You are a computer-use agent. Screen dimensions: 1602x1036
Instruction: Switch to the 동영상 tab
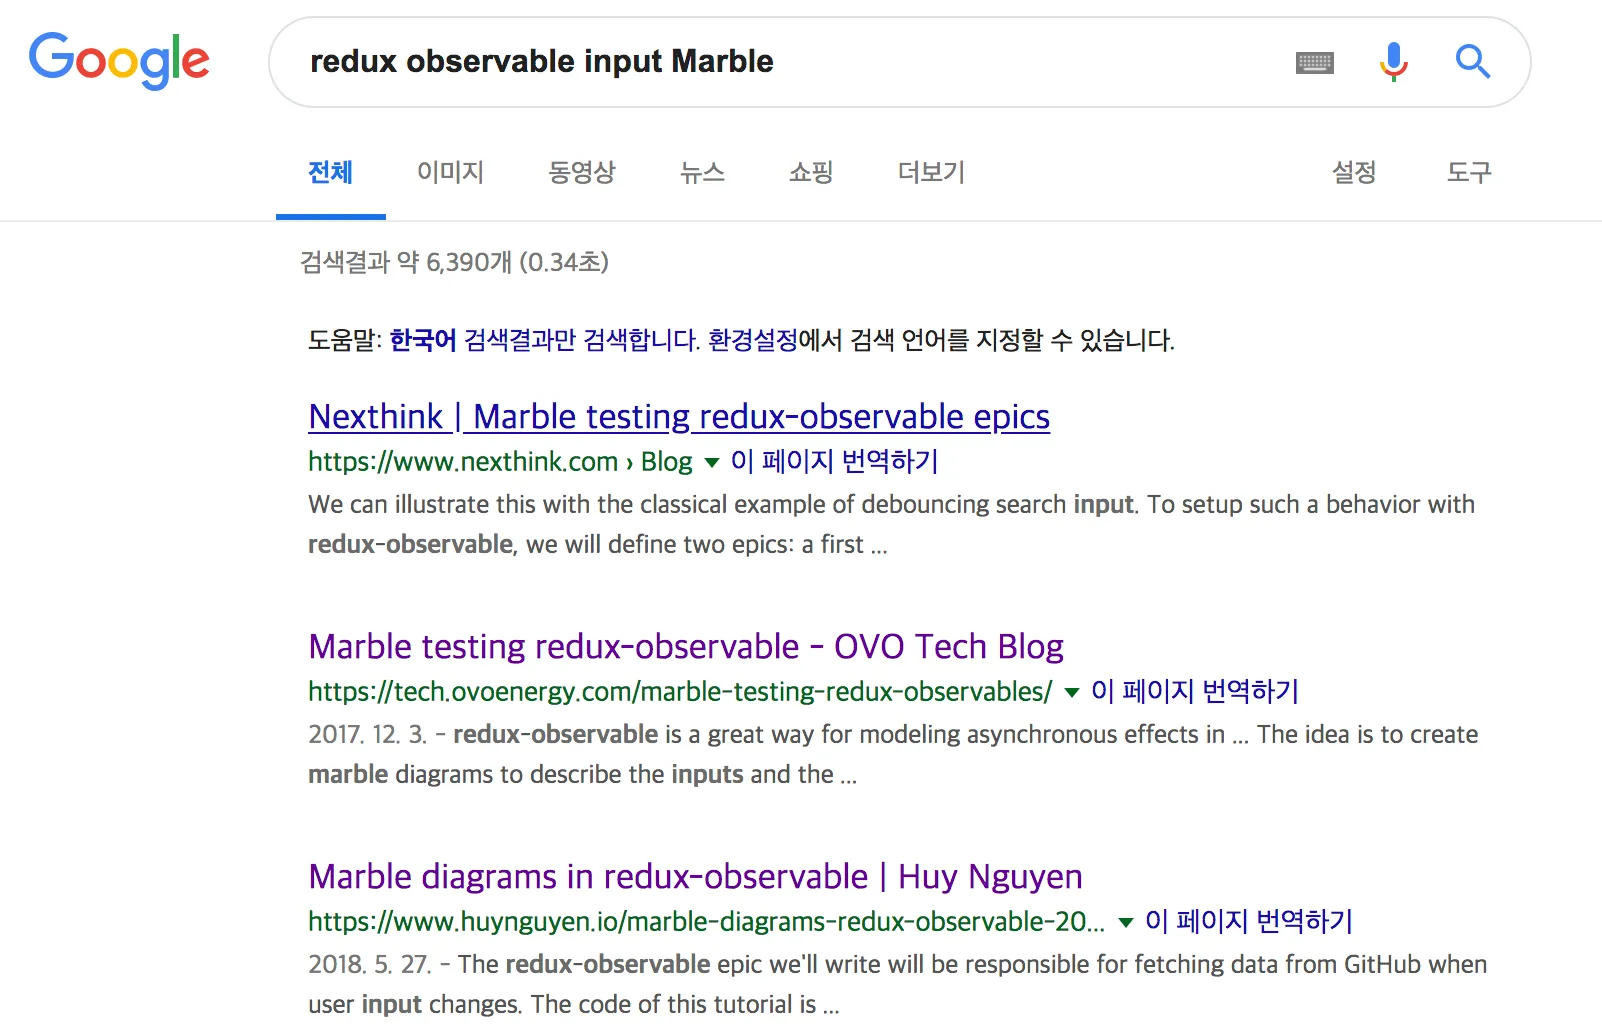582,172
